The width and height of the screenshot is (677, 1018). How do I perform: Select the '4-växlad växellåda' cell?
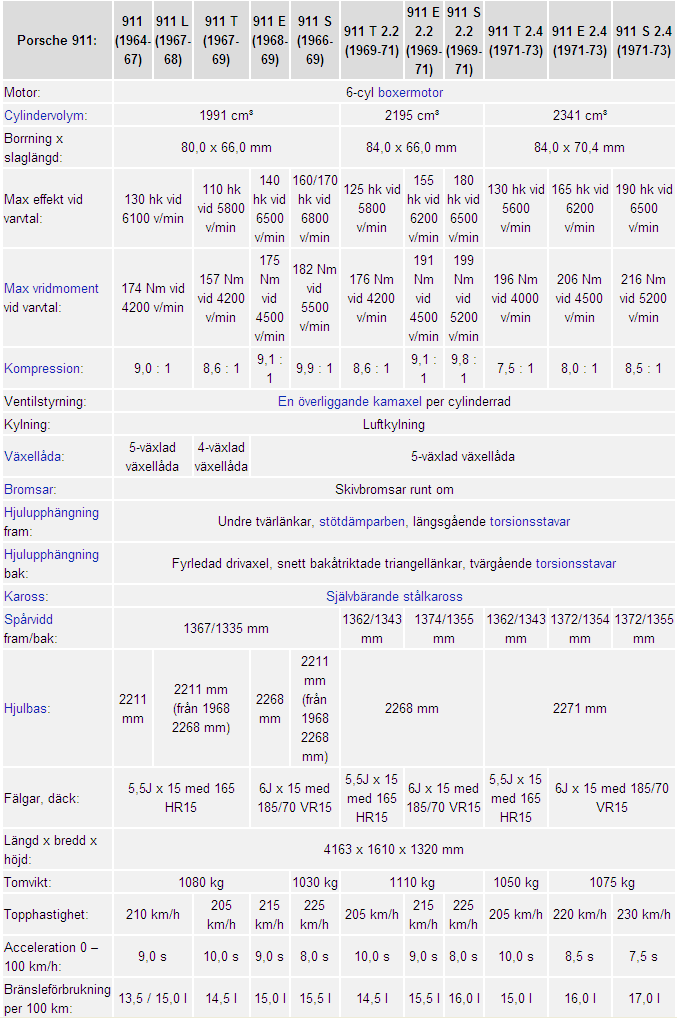click(221, 457)
